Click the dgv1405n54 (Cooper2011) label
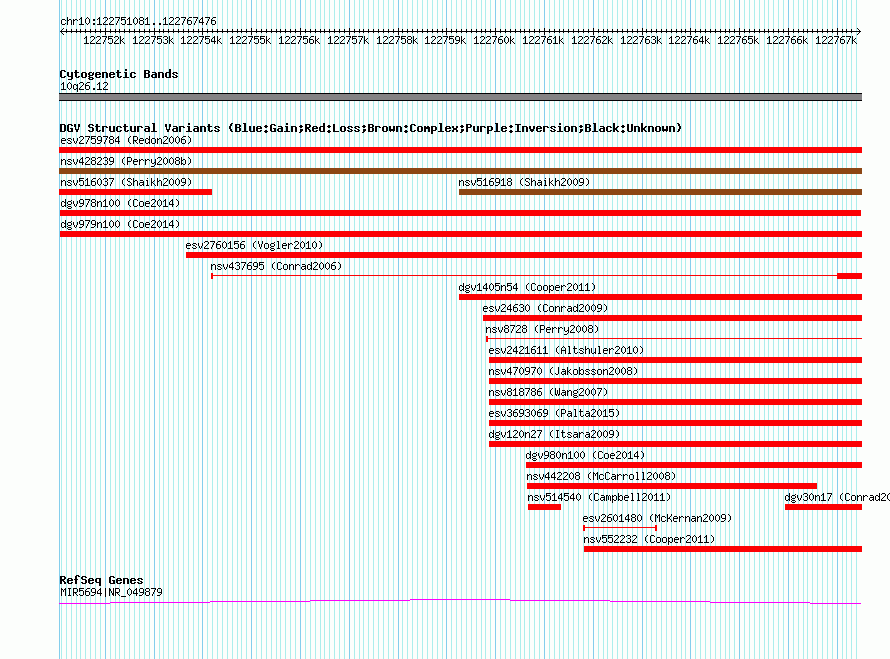Screen dimensions: 890x659 (x=527, y=287)
